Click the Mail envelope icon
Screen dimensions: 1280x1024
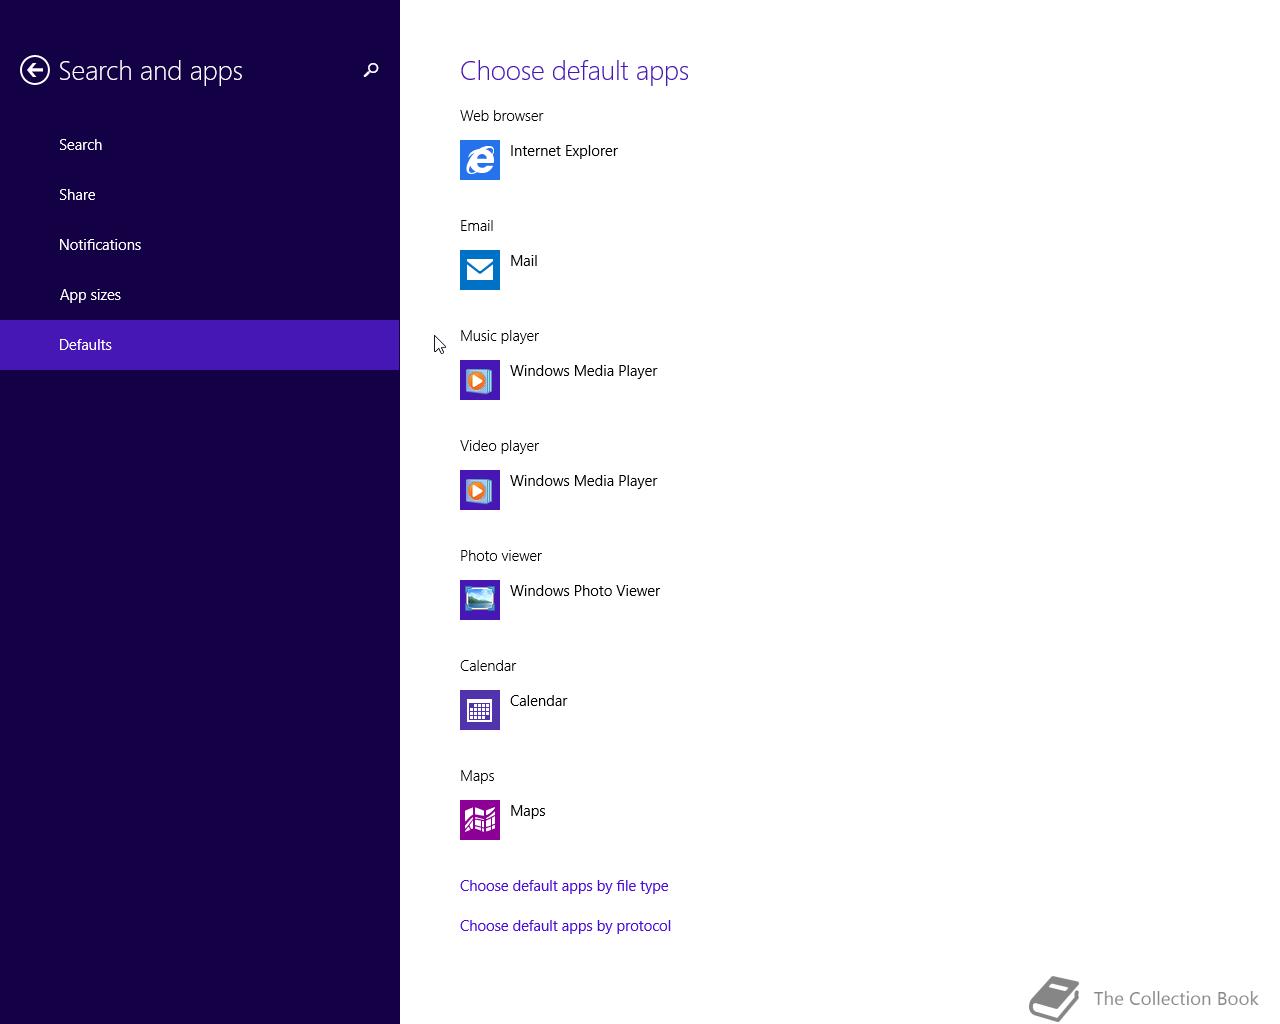coord(480,270)
